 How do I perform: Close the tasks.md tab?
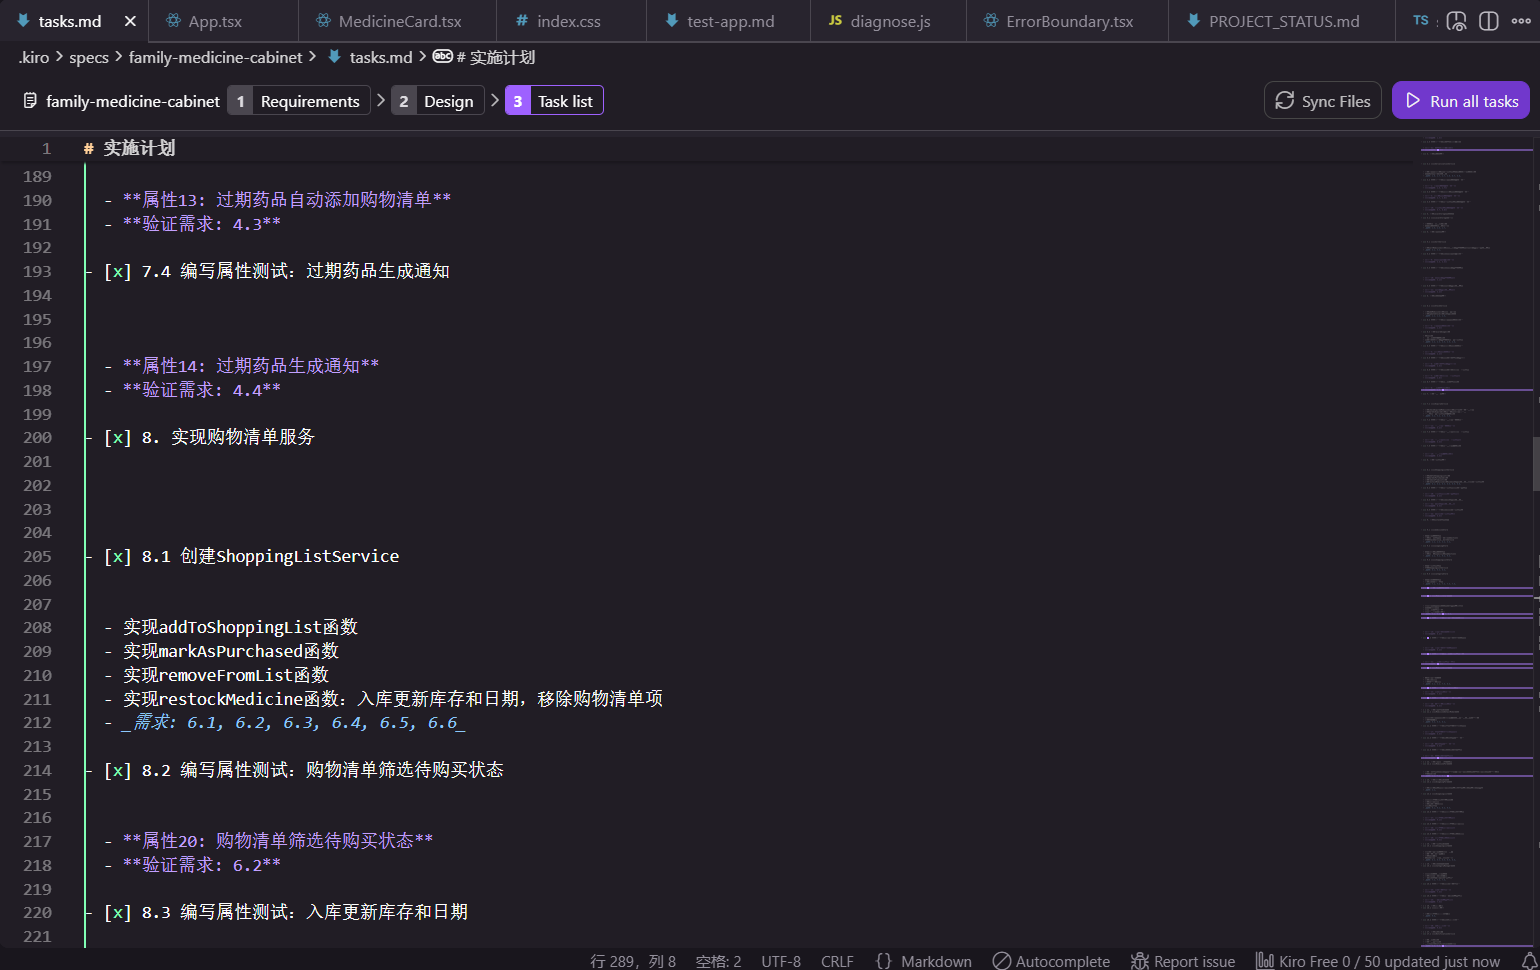click(x=130, y=21)
